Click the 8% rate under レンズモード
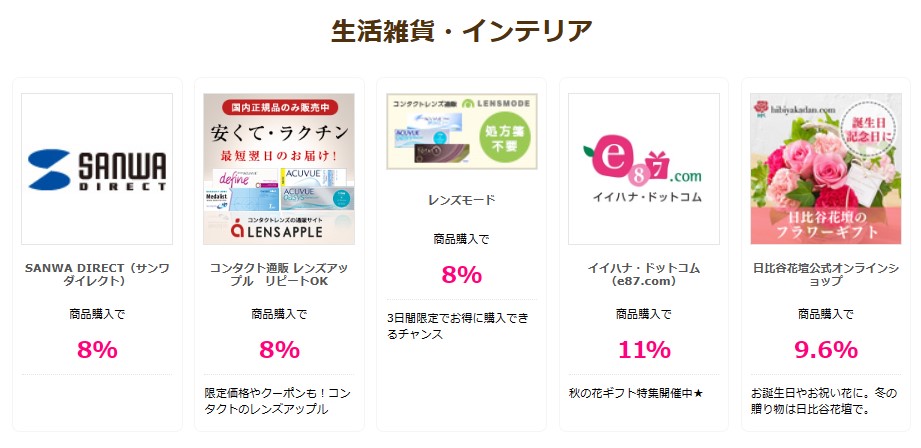The image size is (921, 448). (x=462, y=275)
